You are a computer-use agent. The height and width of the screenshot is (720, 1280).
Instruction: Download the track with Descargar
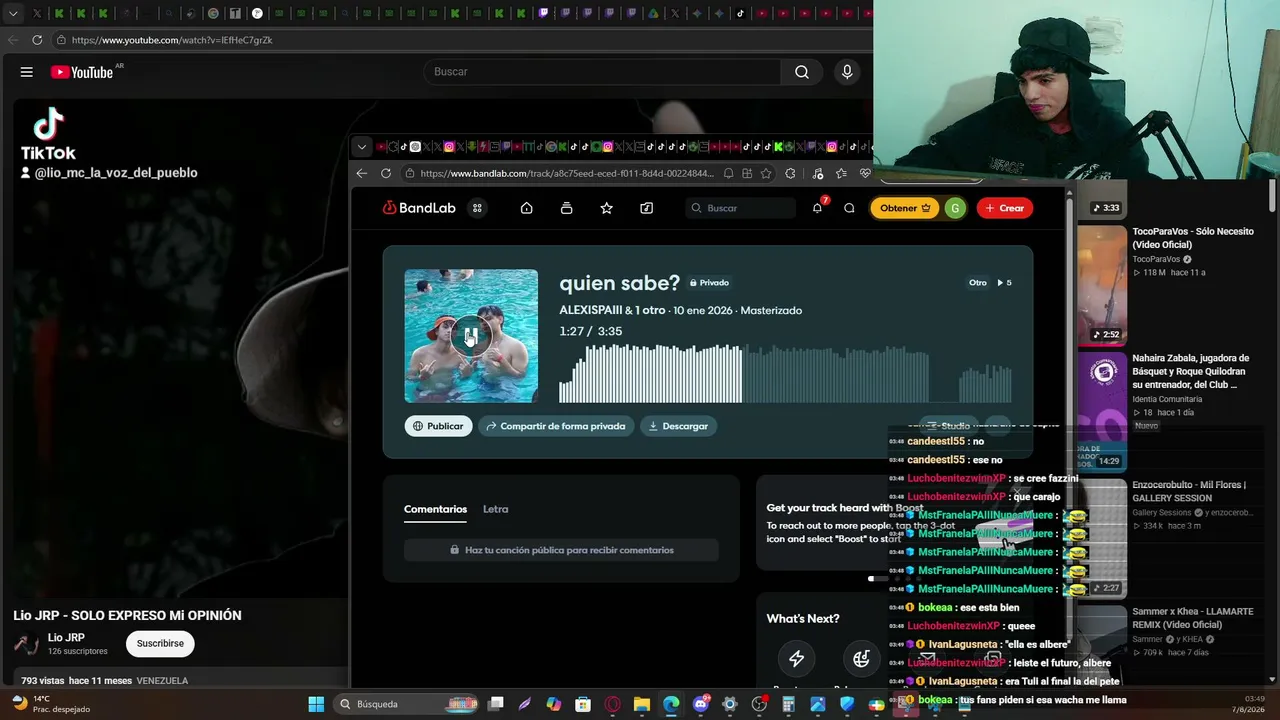point(678,426)
